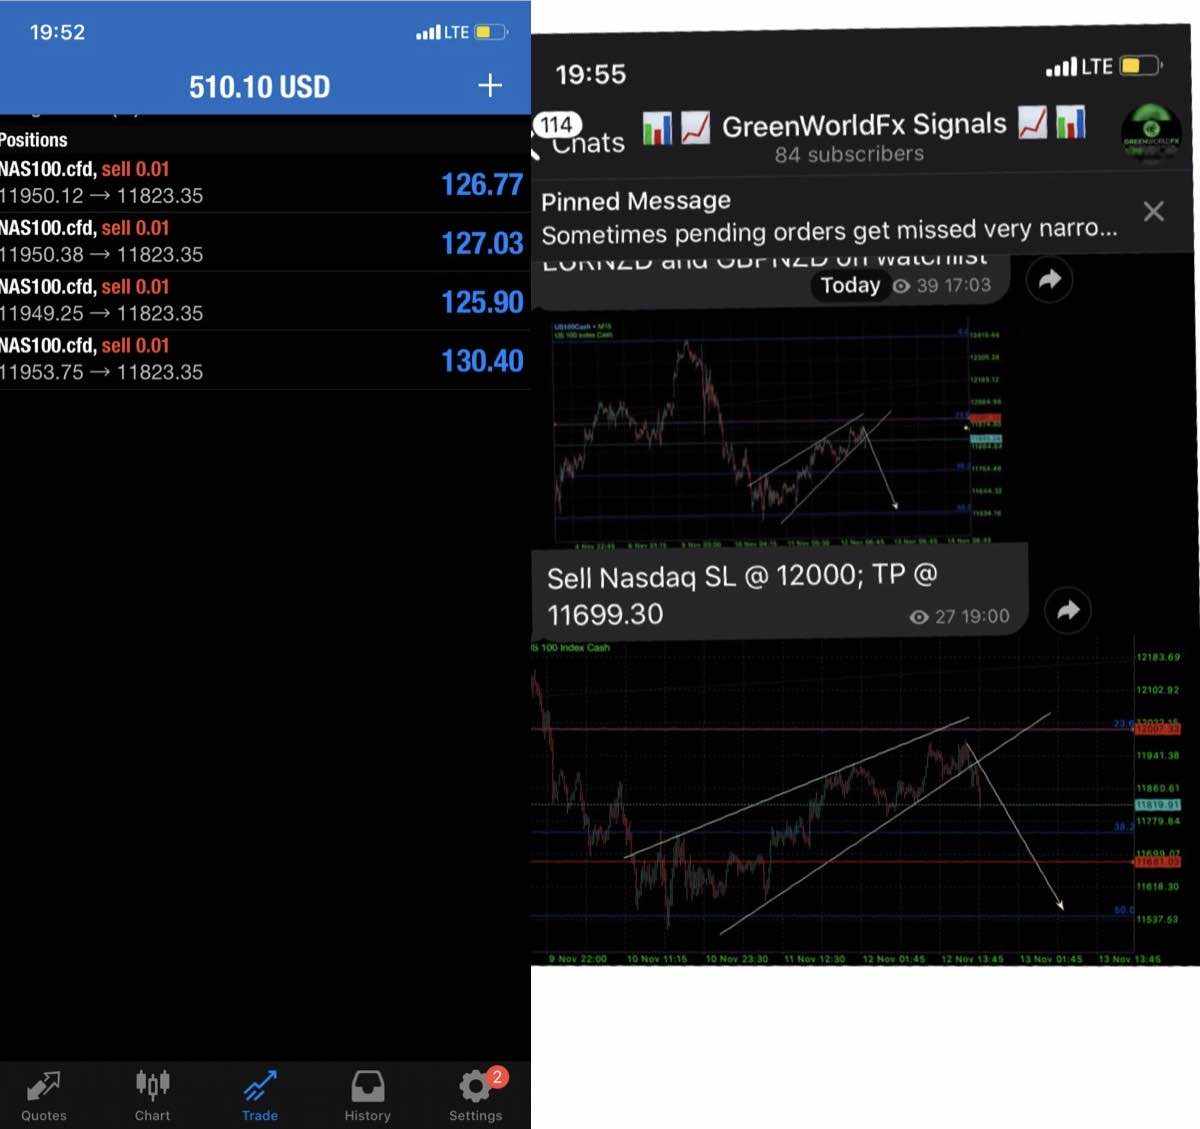This screenshot has height=1129, width=1200.
Task: Open the pinned message about pending orders
Action: pyautogui.click(x=829, y=217)
